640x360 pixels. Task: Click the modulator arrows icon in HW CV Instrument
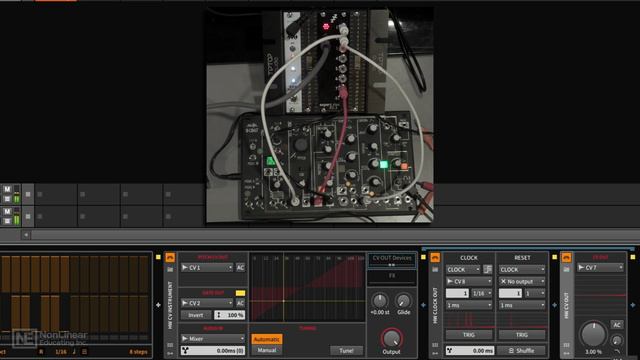click(x=170, y=353)
